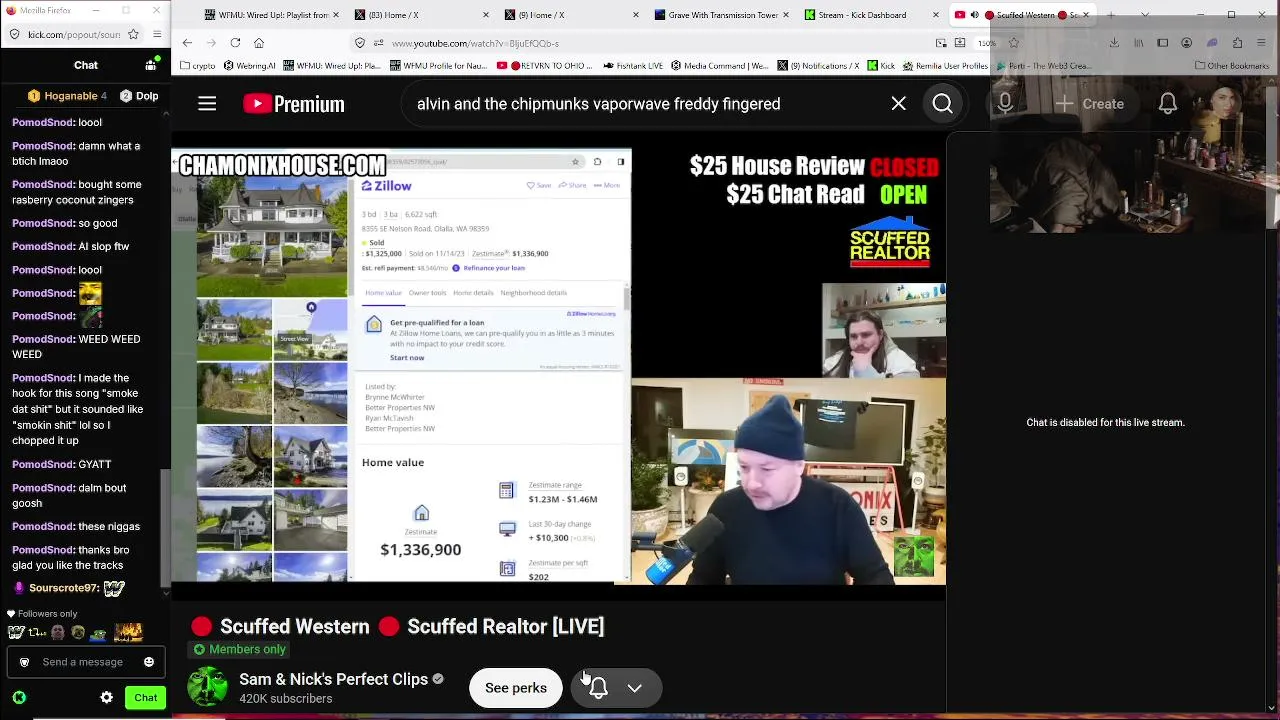This screenshot has height=720, width=1280.
Task: Reset the 150% zoom level indicator
Action: tap(985, 43)
